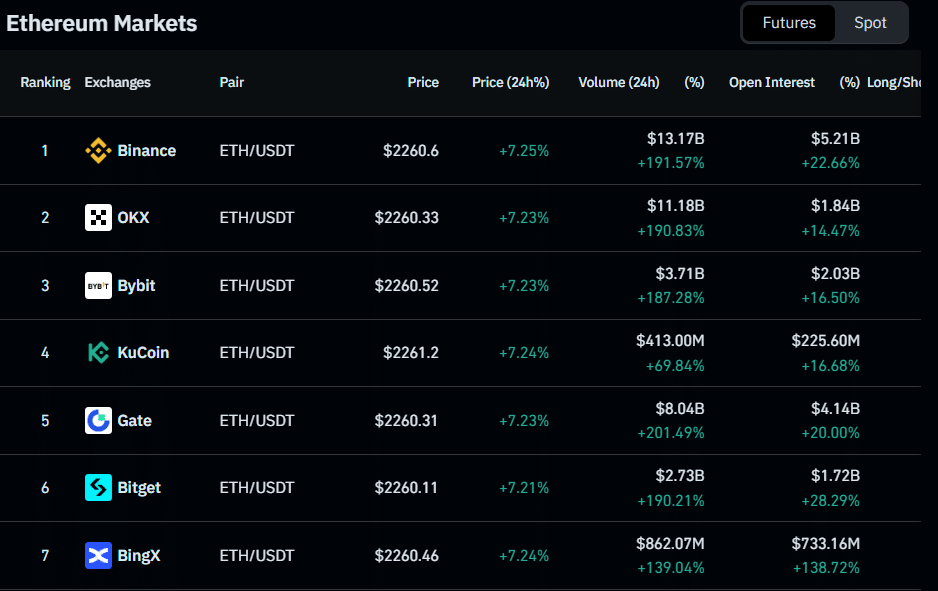Click the Exchanges column header
This screenshot has height=591, width=938.
117,83
